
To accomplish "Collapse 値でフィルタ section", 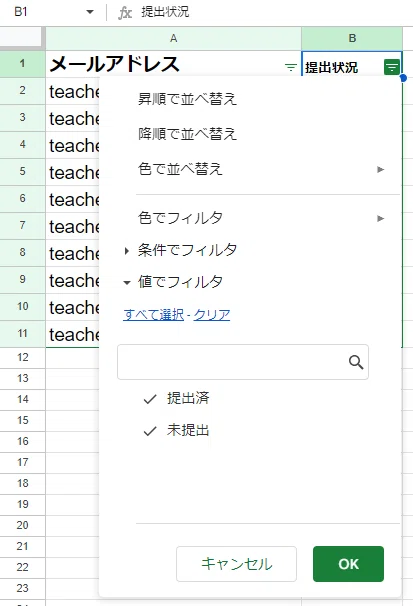I will [173, 282].
